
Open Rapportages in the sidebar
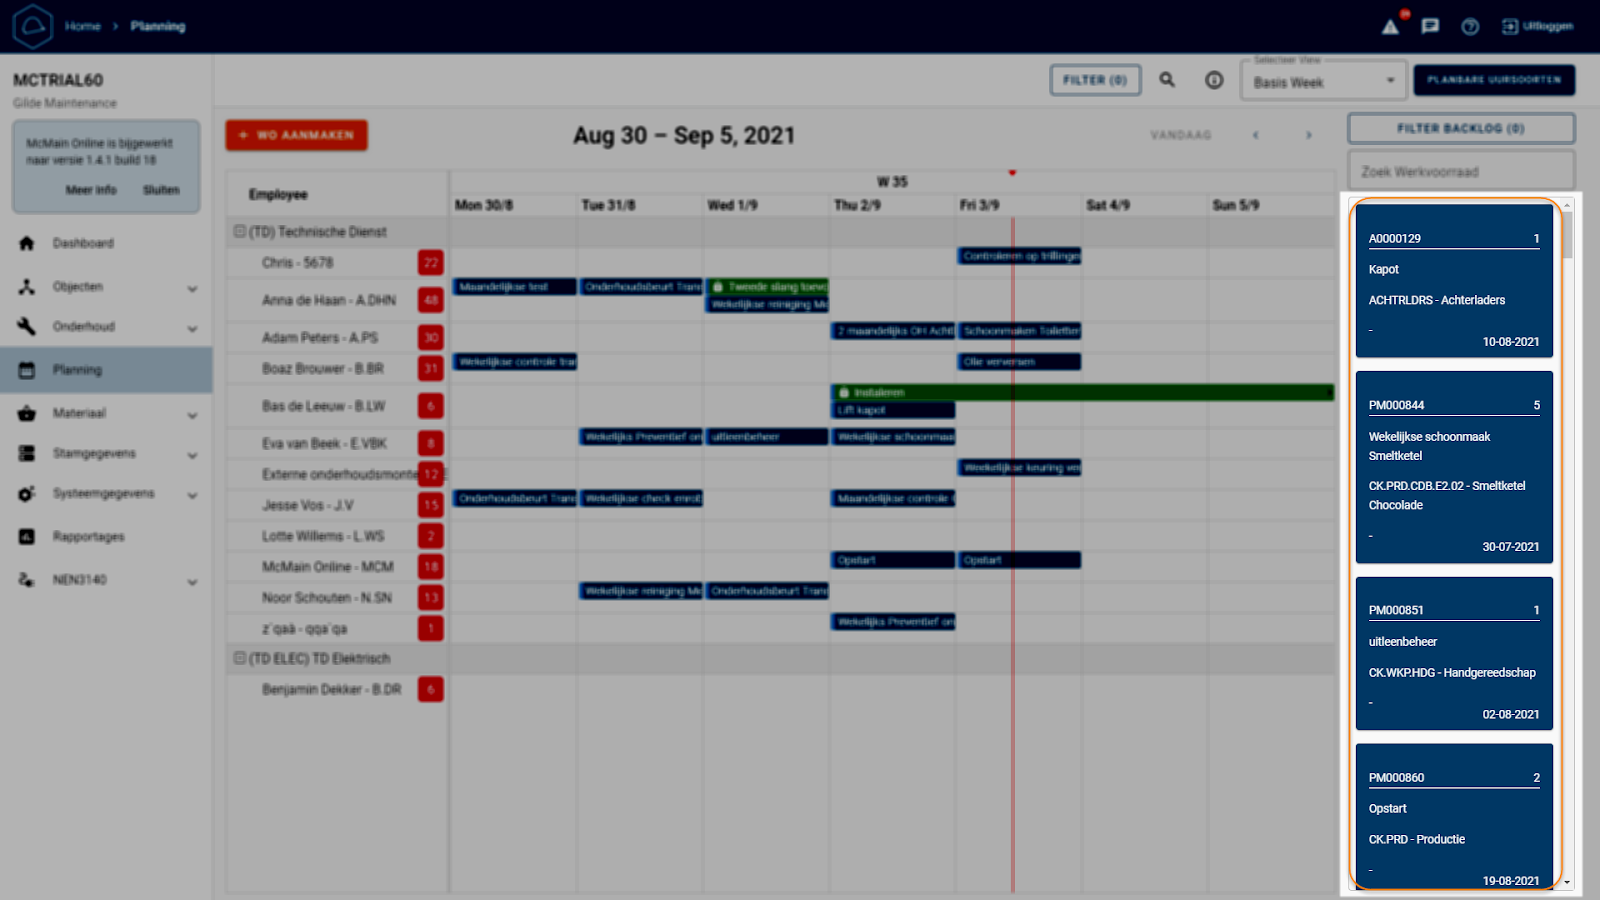pyautogui.click(x=88, y=537)
